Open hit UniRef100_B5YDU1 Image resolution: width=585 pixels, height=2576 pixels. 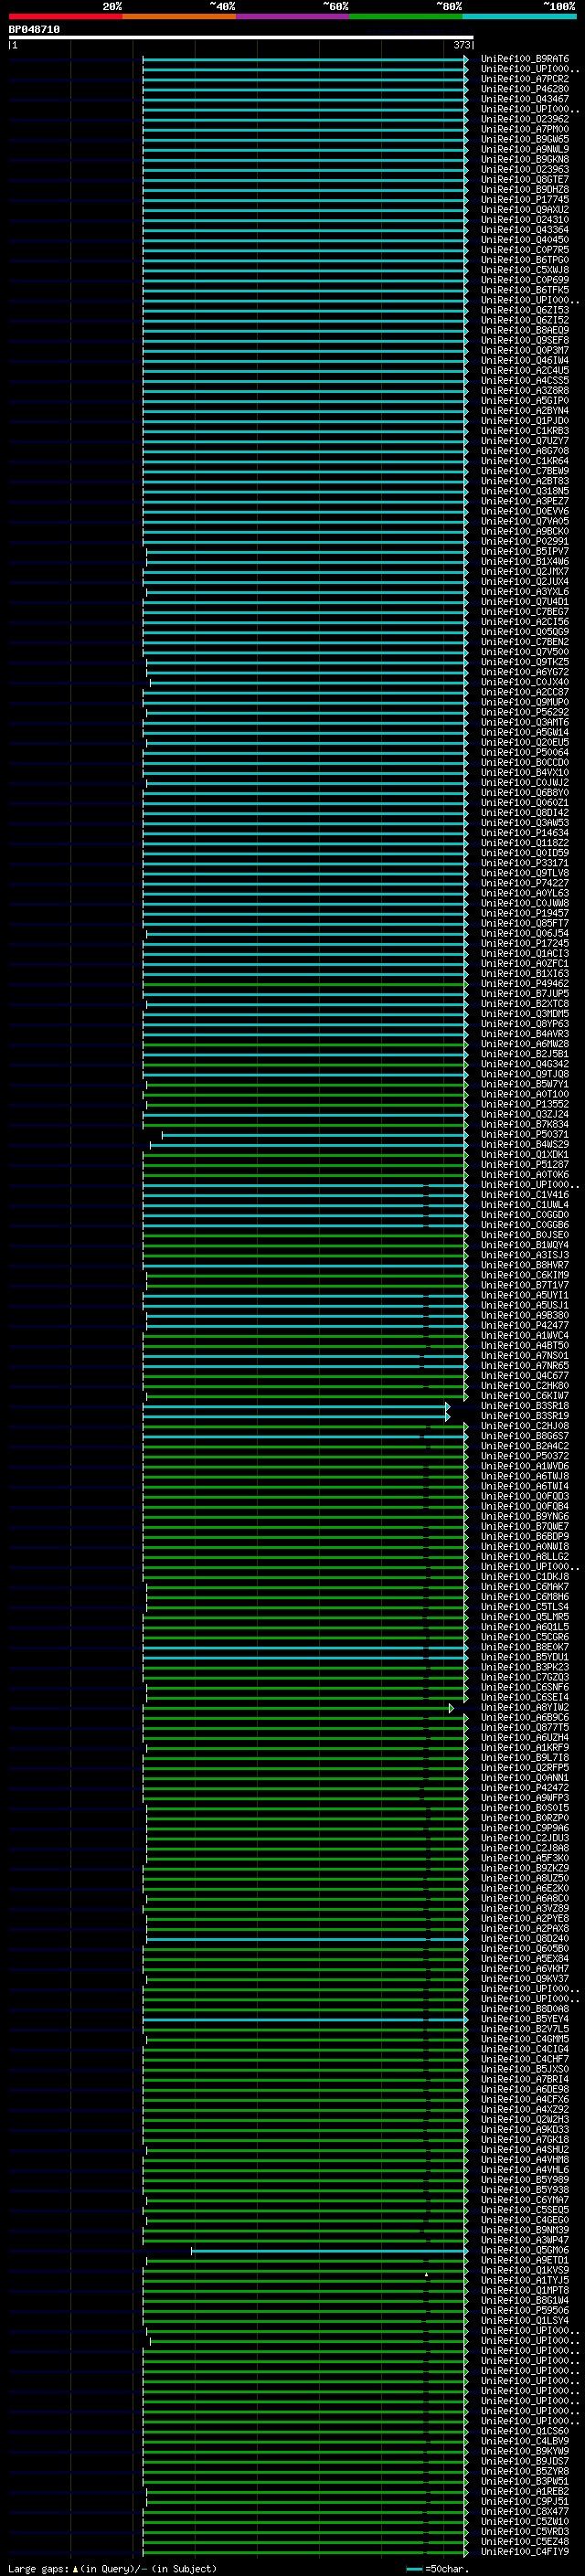(x=525, y=1657)
